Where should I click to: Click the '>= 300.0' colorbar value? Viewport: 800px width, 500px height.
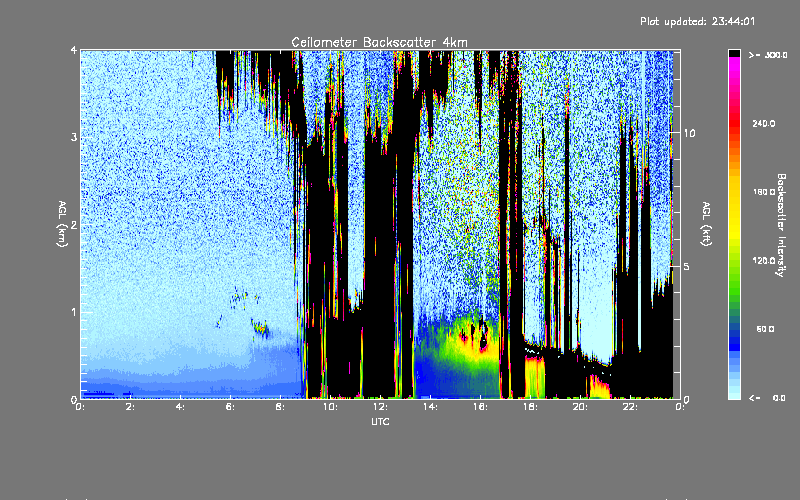[768, 55]
